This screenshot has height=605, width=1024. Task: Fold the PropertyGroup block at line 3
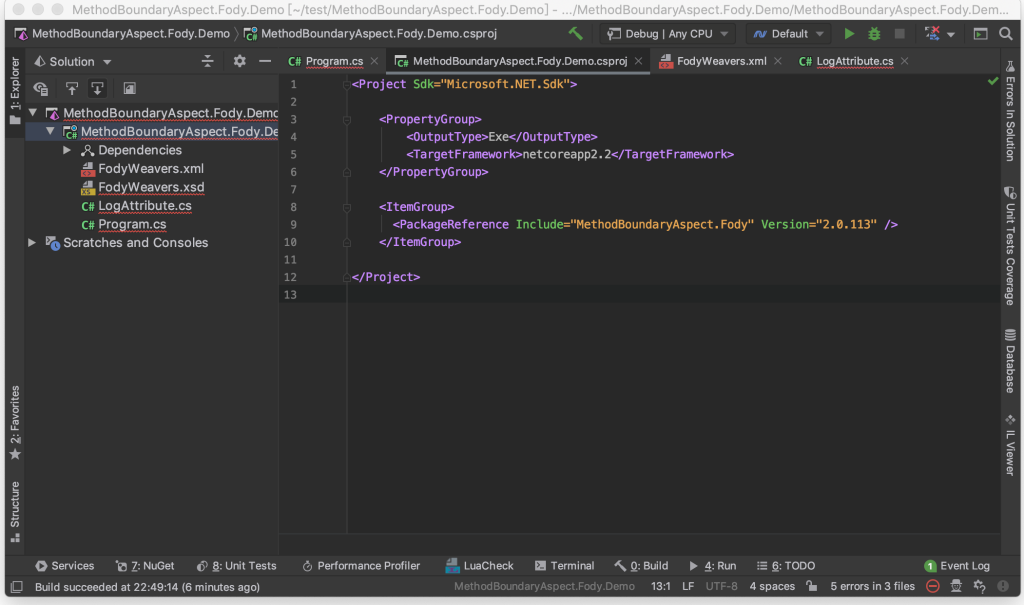click(347, 120)
